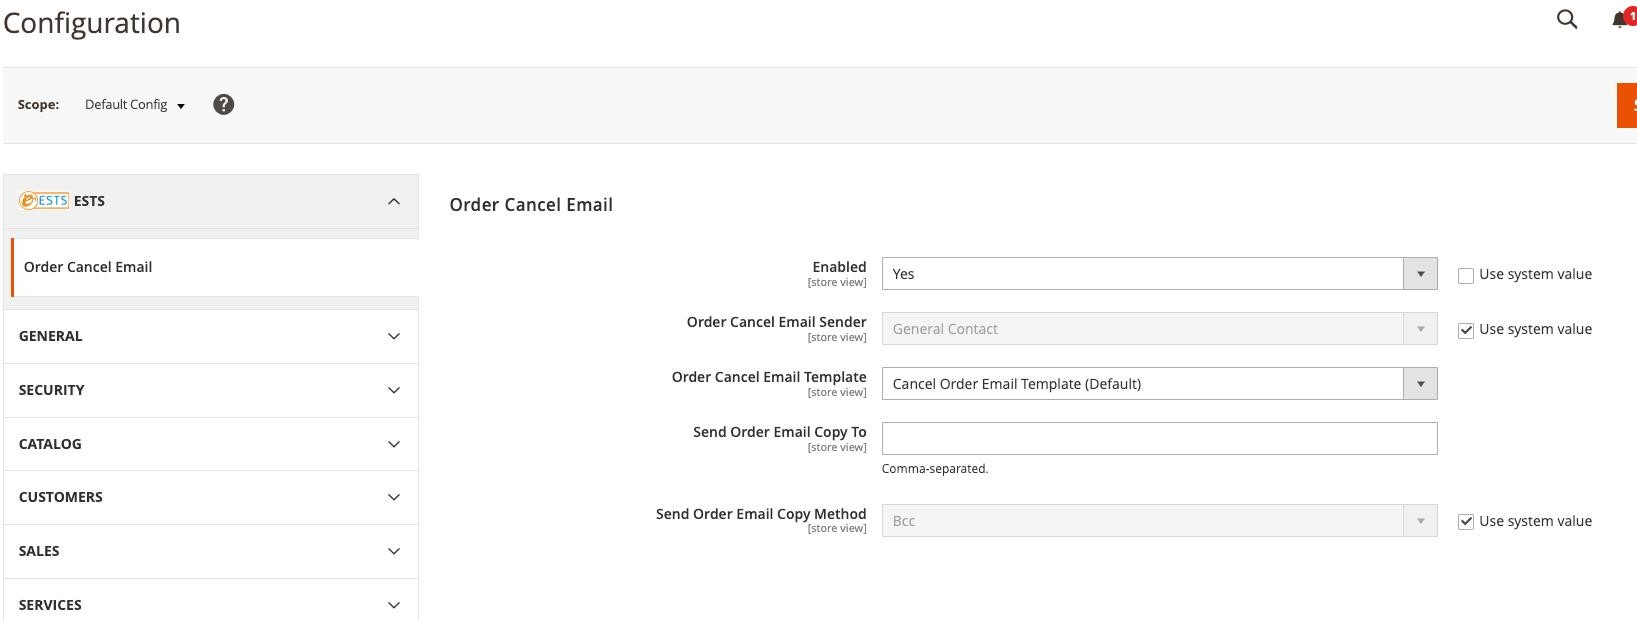
Task: Click the search magnifier icon
Action: pos(1567,19)
